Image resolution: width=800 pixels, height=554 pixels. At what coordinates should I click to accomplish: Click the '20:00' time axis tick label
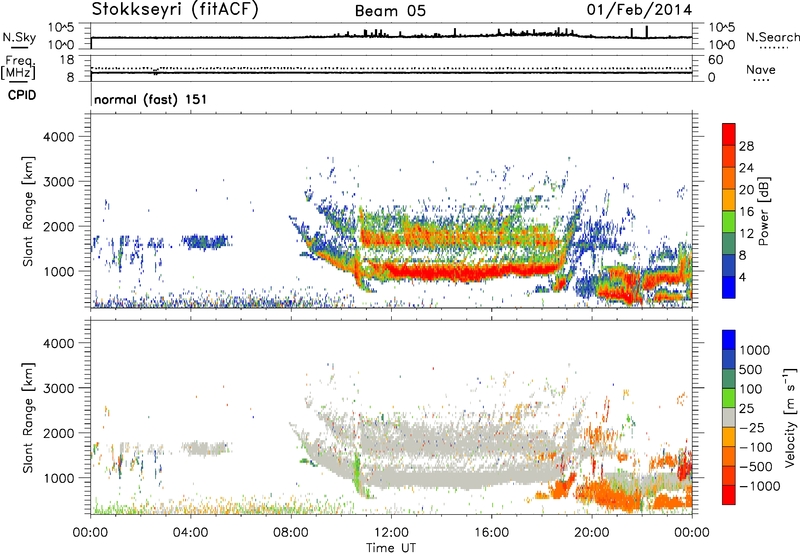591,533
